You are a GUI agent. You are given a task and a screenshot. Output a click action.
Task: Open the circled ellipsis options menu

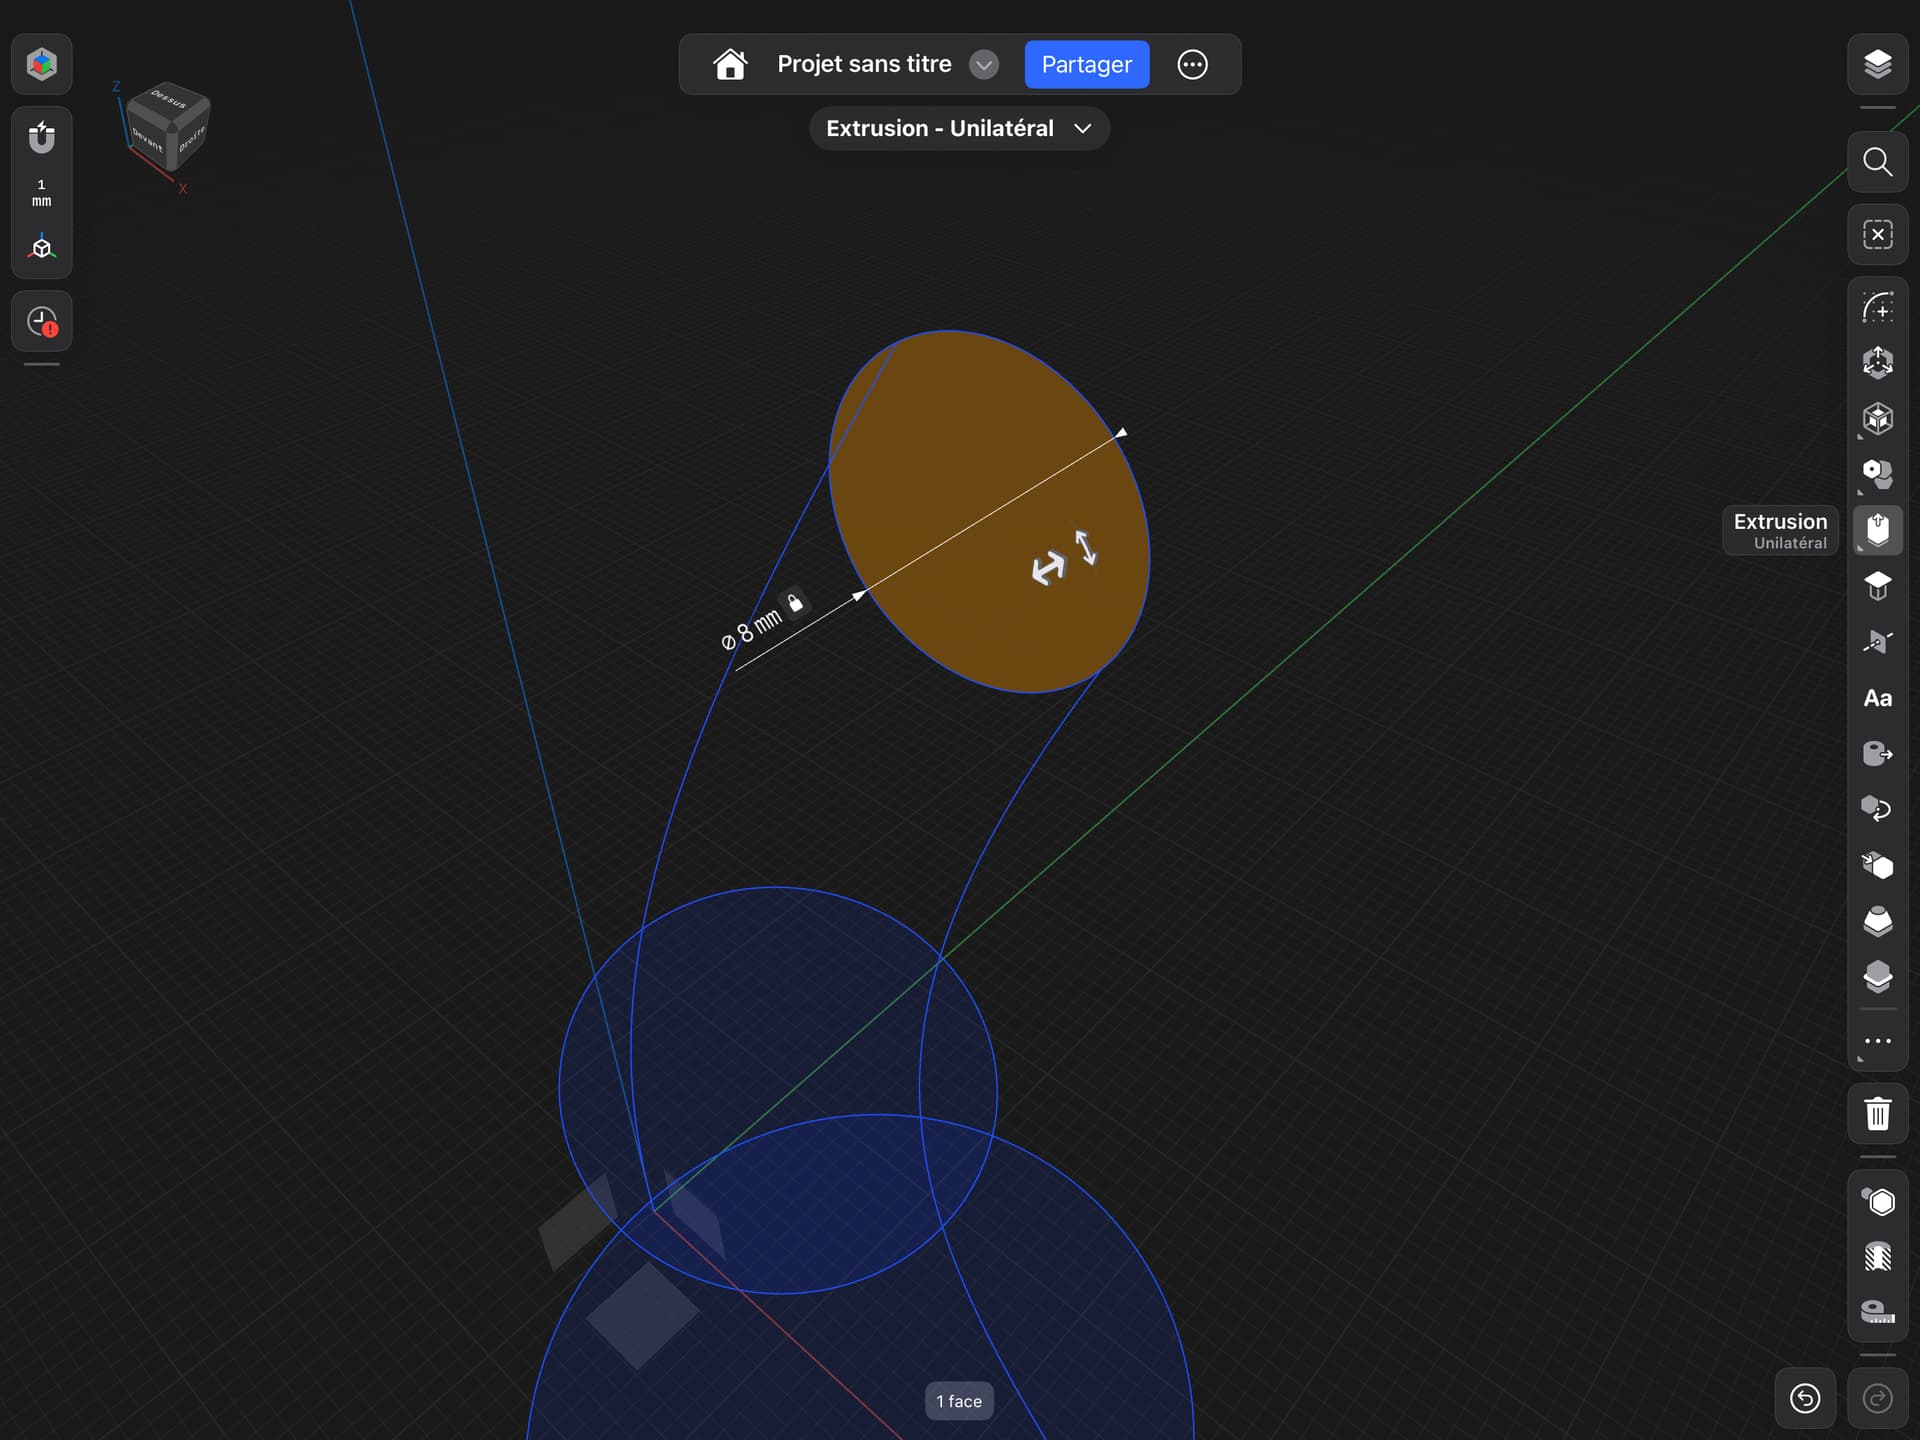pyautogui.click(x=1192, y=65)
